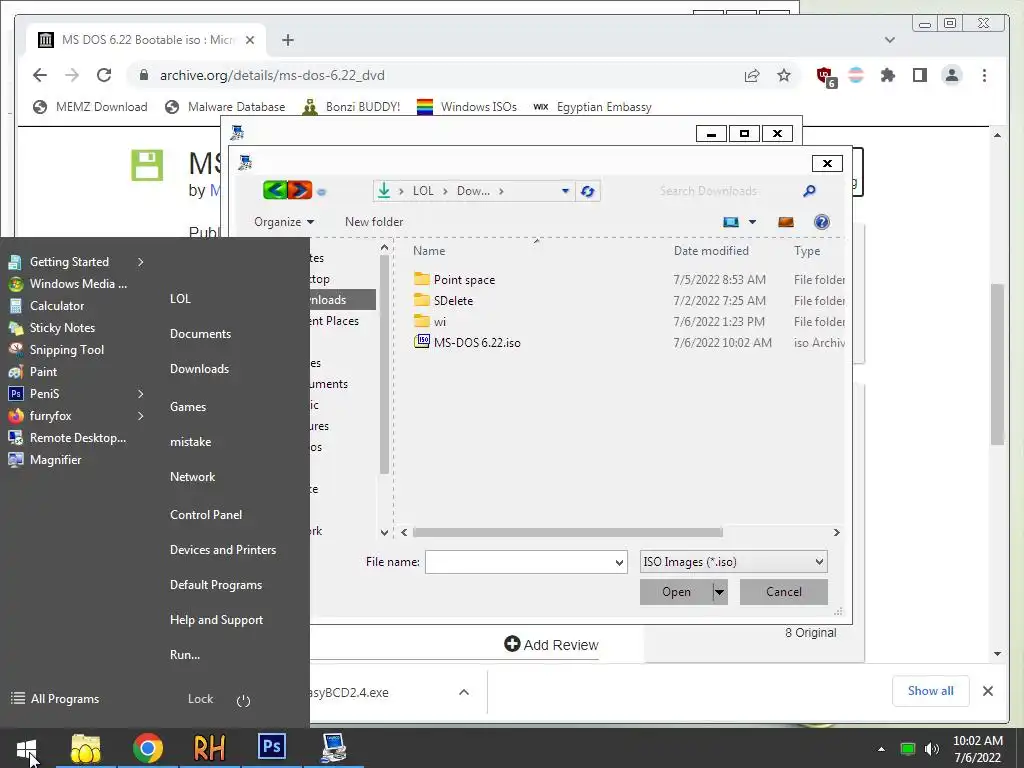The width and height of the screenshot is (1024, 768).
Task: Open the view options dropdown arrow
Action: (752, 222)
